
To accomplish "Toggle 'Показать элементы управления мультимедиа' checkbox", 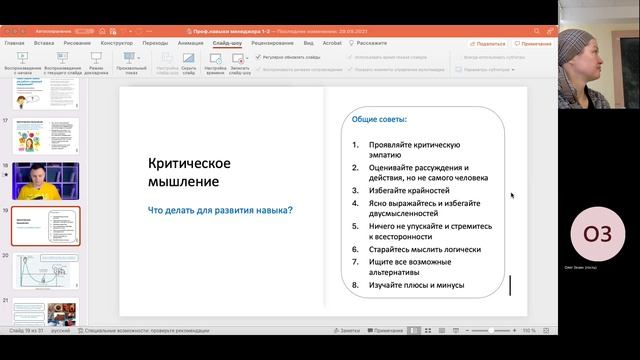I will pyautogui.click(x=350, y=69).
